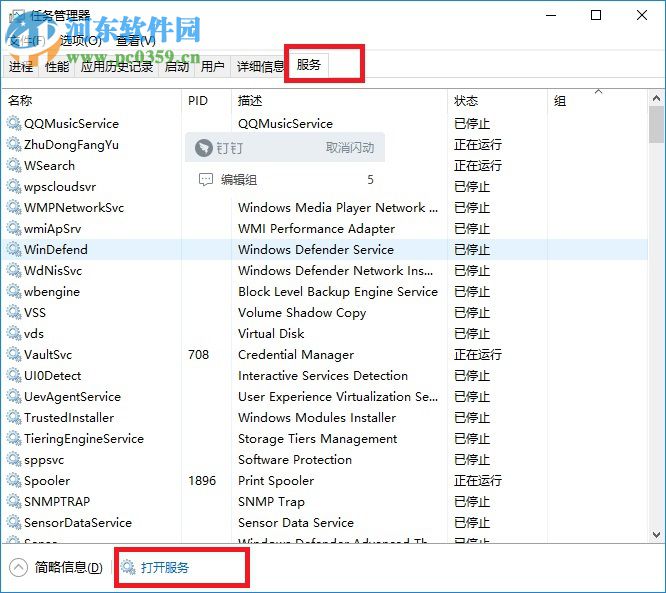The height and width of the screenshot is (593, 666).
Task: Click the gear icon beside wmiApSrv
Action: (x=14, y=229)
